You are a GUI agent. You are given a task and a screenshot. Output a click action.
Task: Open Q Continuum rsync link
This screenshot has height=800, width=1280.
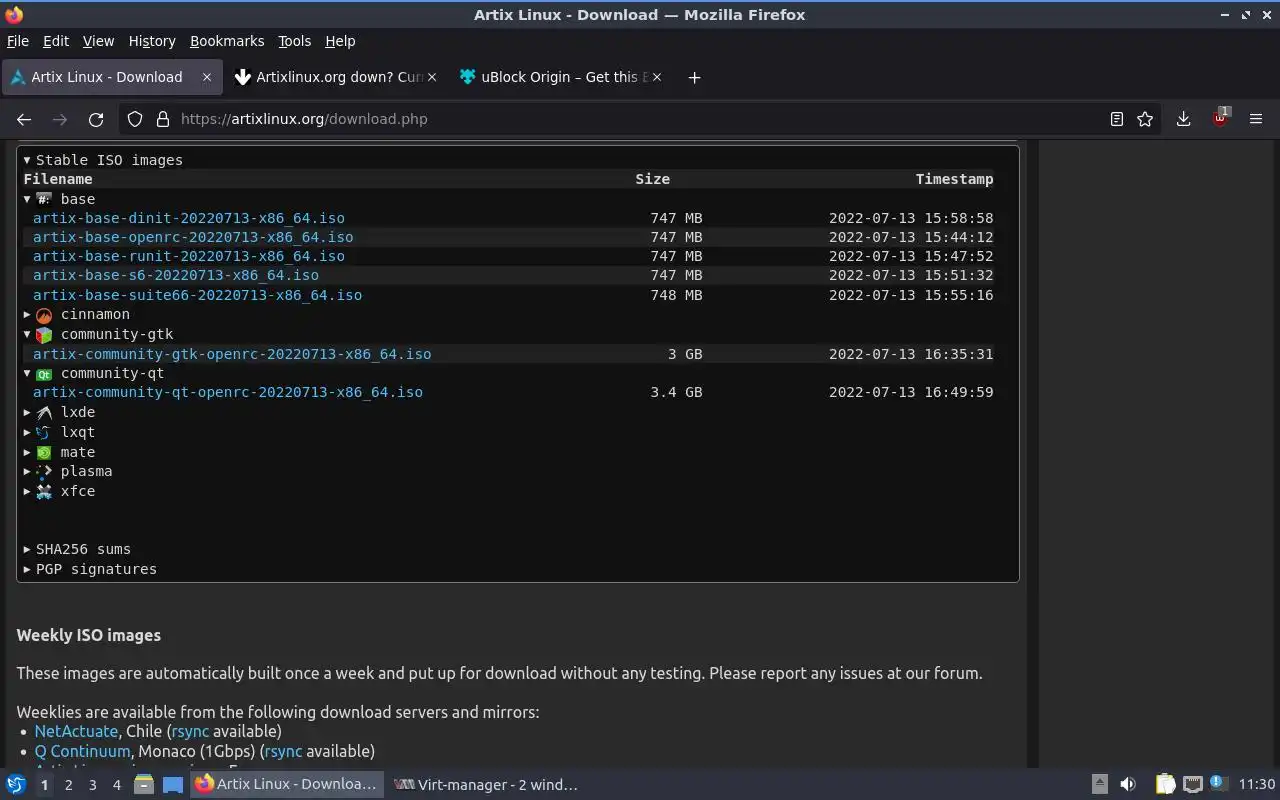pyautogui.click(x=283, y=751)
